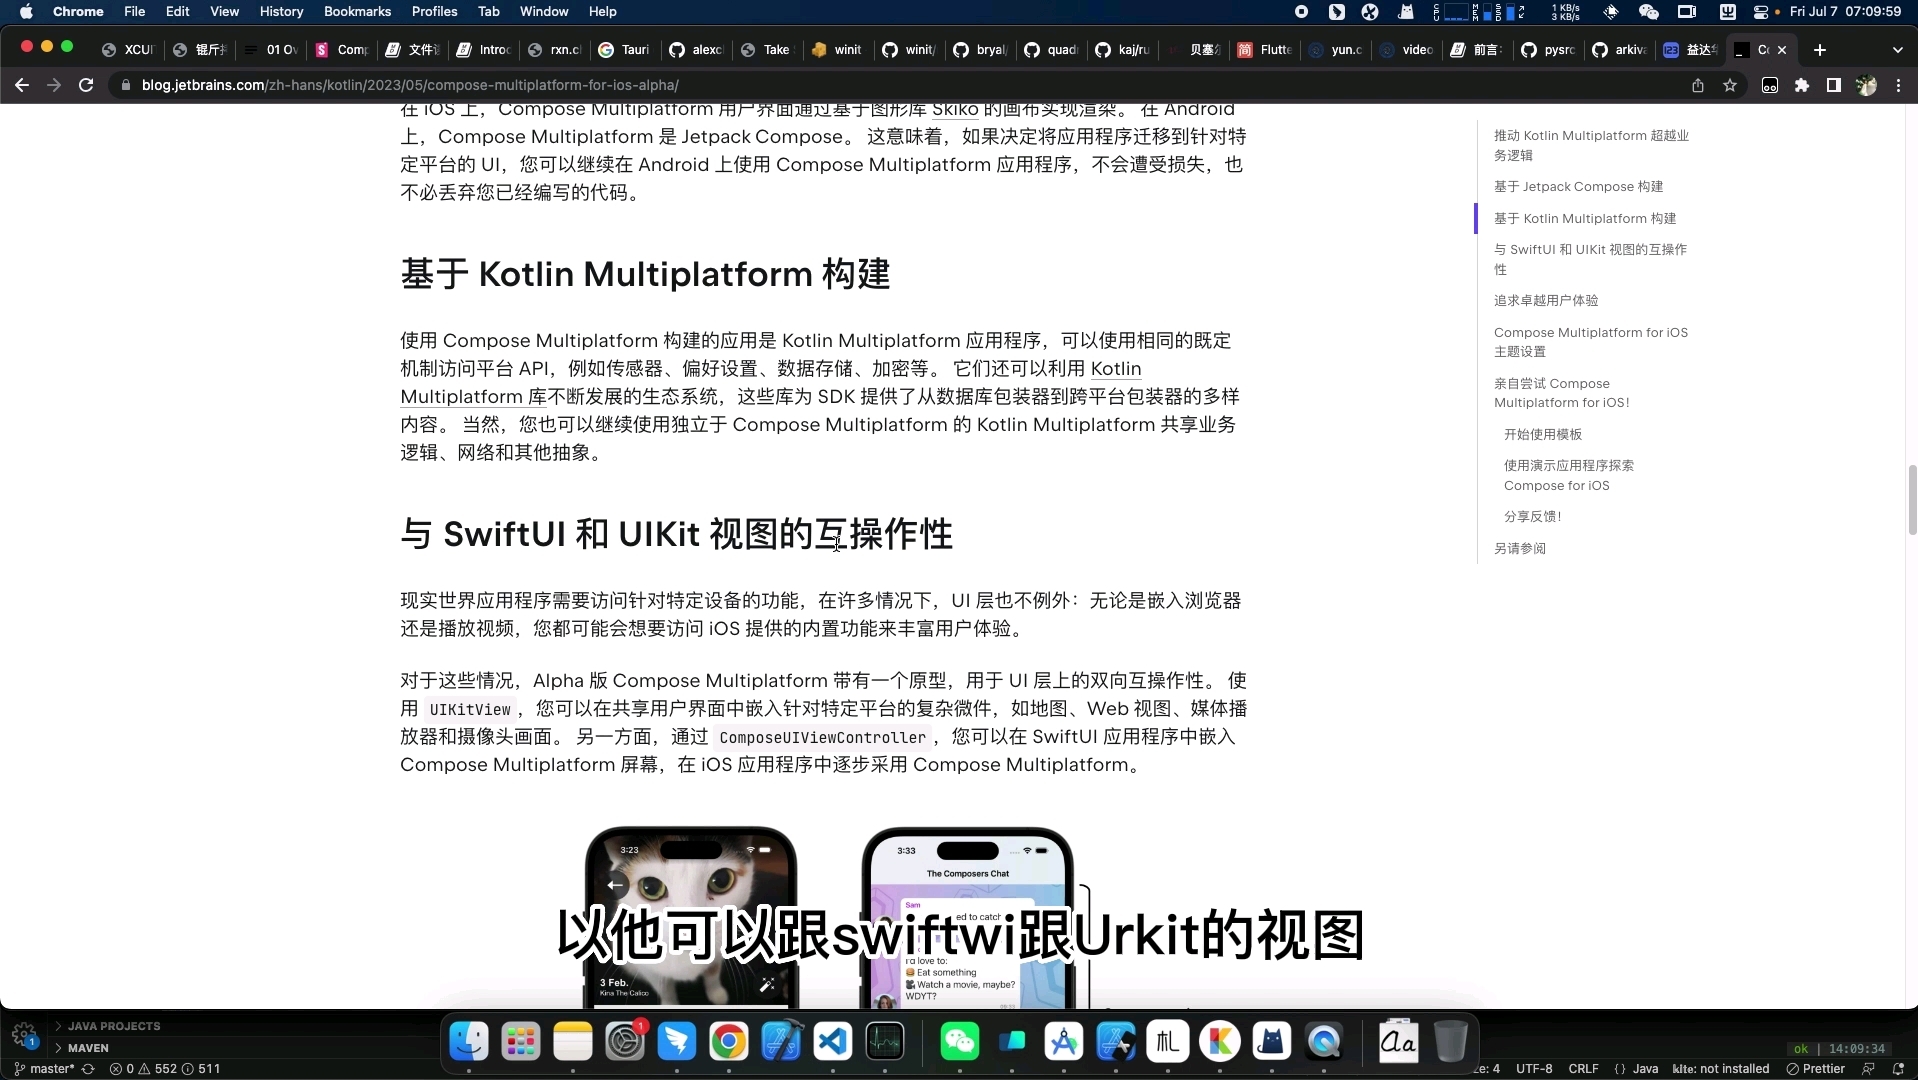
Task: Click the Composers Chat phone screenshot
Action: click(967, 917)
